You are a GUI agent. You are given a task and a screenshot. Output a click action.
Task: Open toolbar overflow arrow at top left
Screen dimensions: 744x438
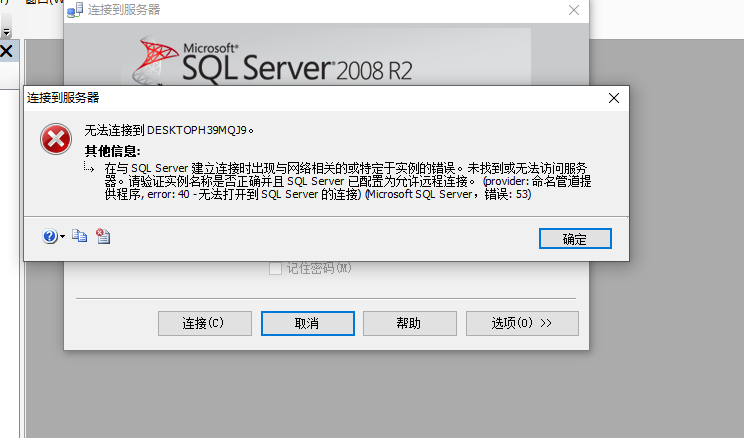click(x=6, y=32)
